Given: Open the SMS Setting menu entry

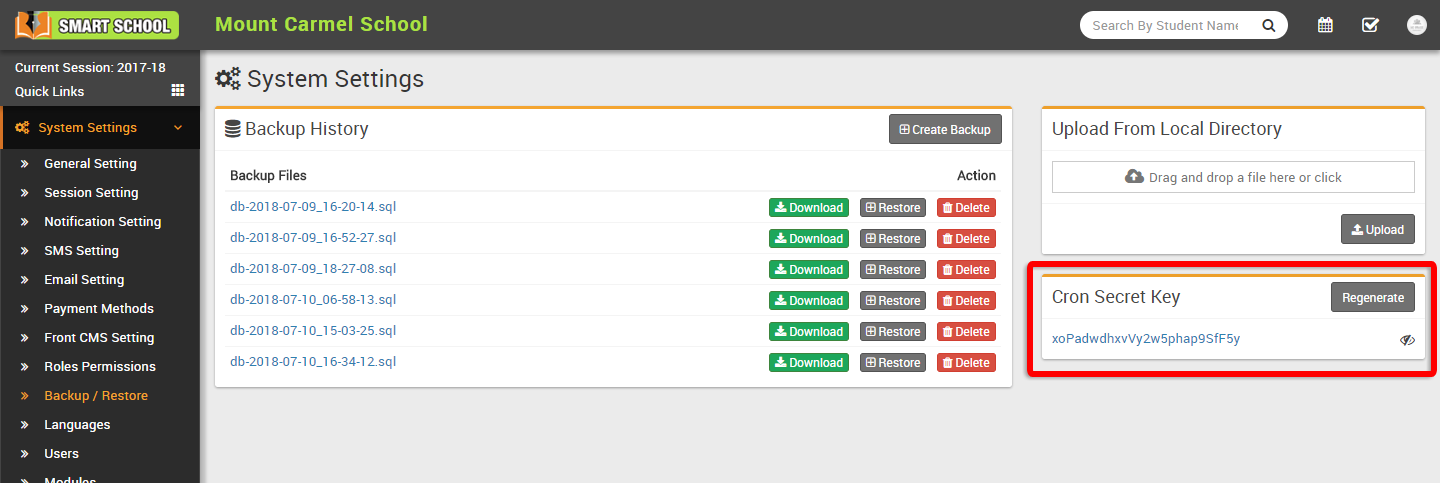Looking at the screenshot, I should click(81, 251).
